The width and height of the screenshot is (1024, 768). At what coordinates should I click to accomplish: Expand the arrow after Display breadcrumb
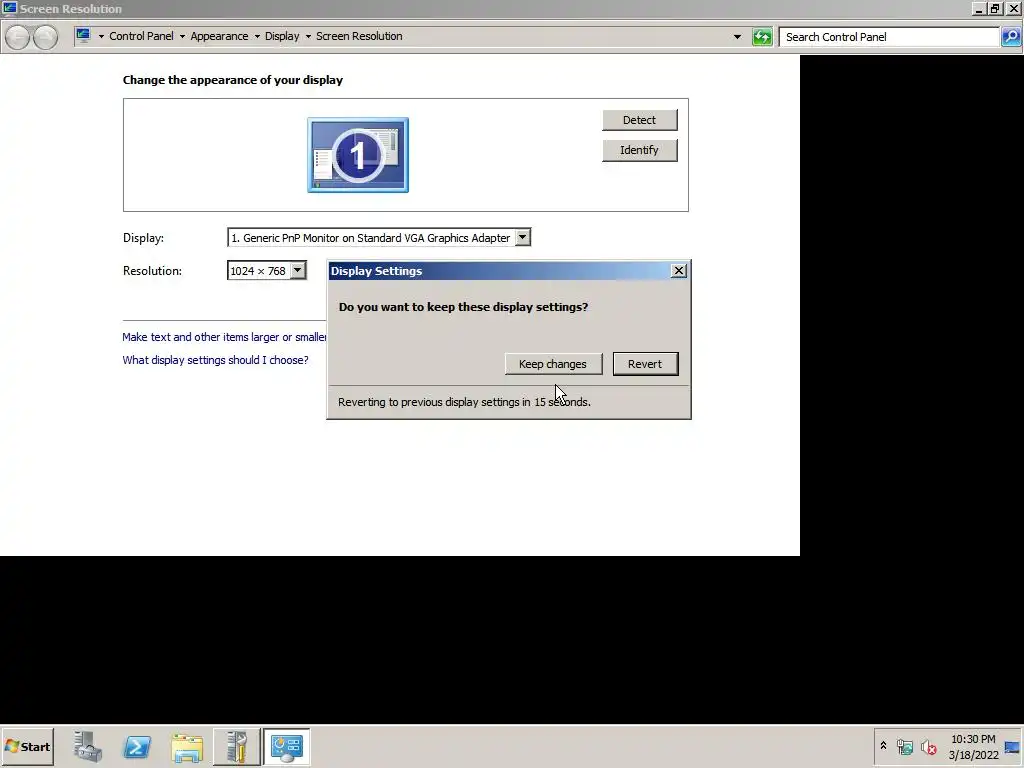point(308,37)
